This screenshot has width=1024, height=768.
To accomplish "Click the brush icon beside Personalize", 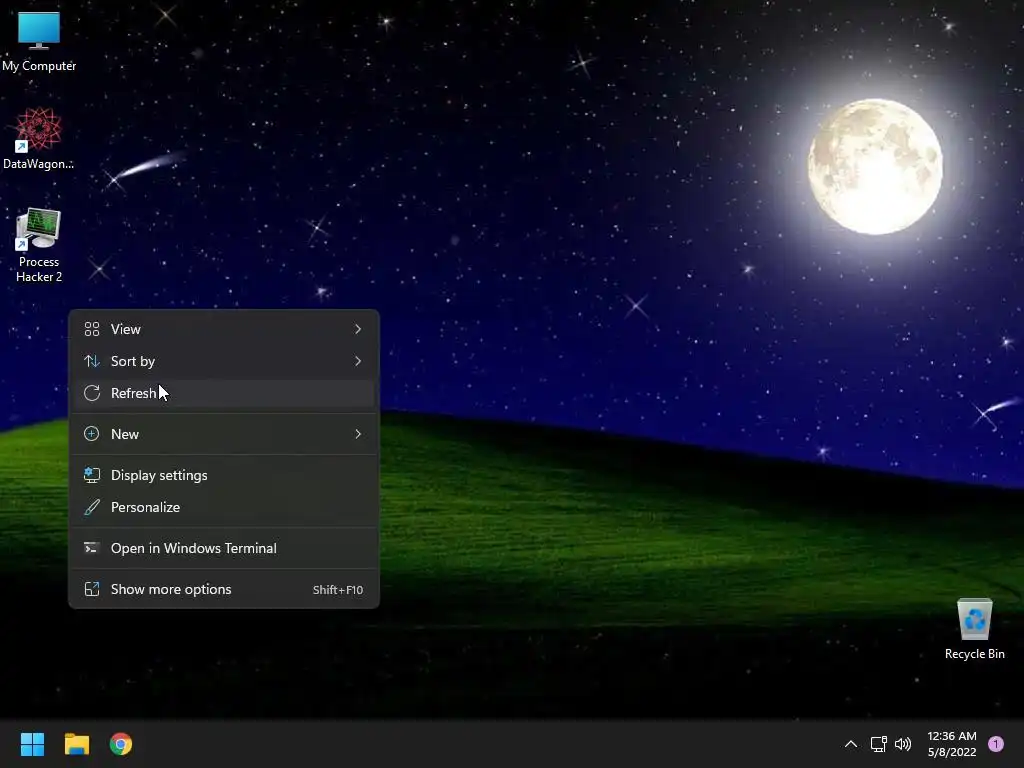I will 92,507.
